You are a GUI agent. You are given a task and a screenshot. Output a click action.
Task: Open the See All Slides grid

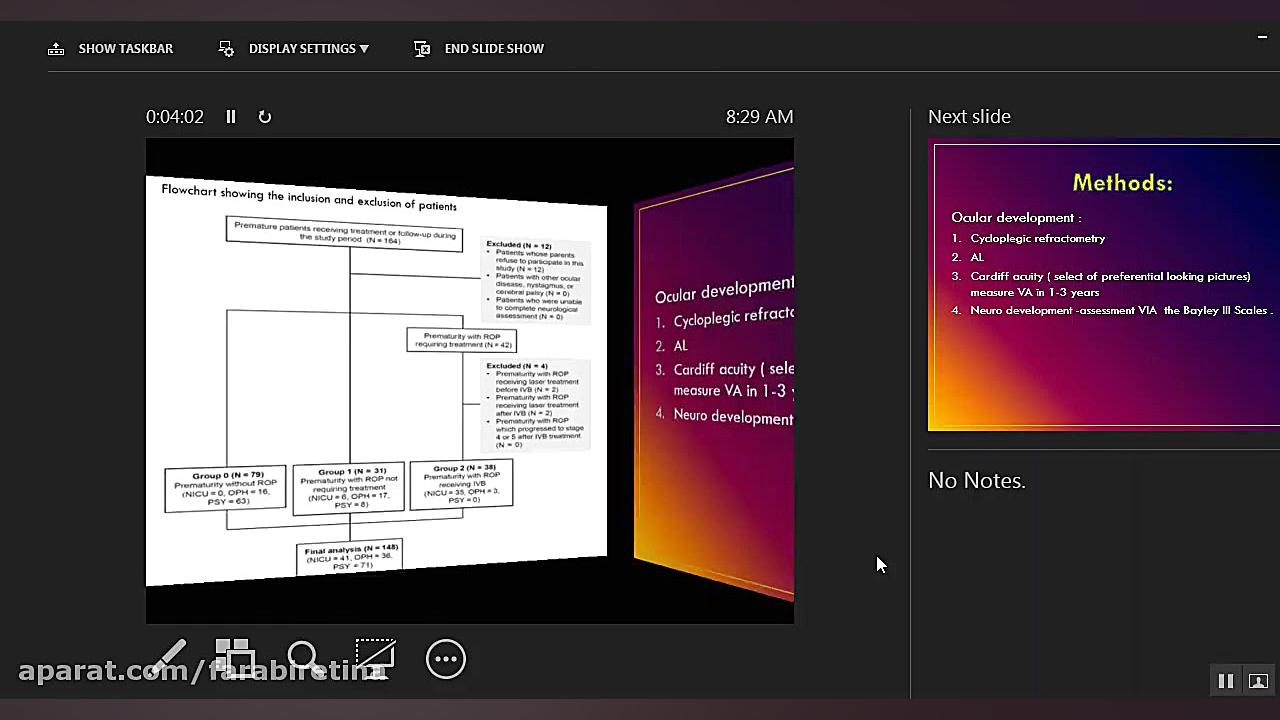(x=235, y=659)
